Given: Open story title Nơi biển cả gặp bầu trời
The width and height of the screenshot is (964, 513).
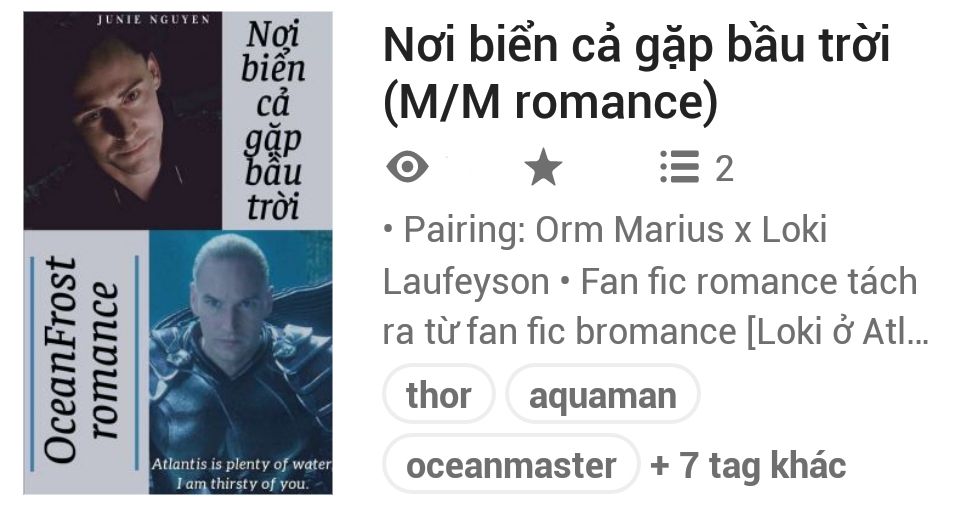Looking at the screenshot, I should (x=636, y=44).
